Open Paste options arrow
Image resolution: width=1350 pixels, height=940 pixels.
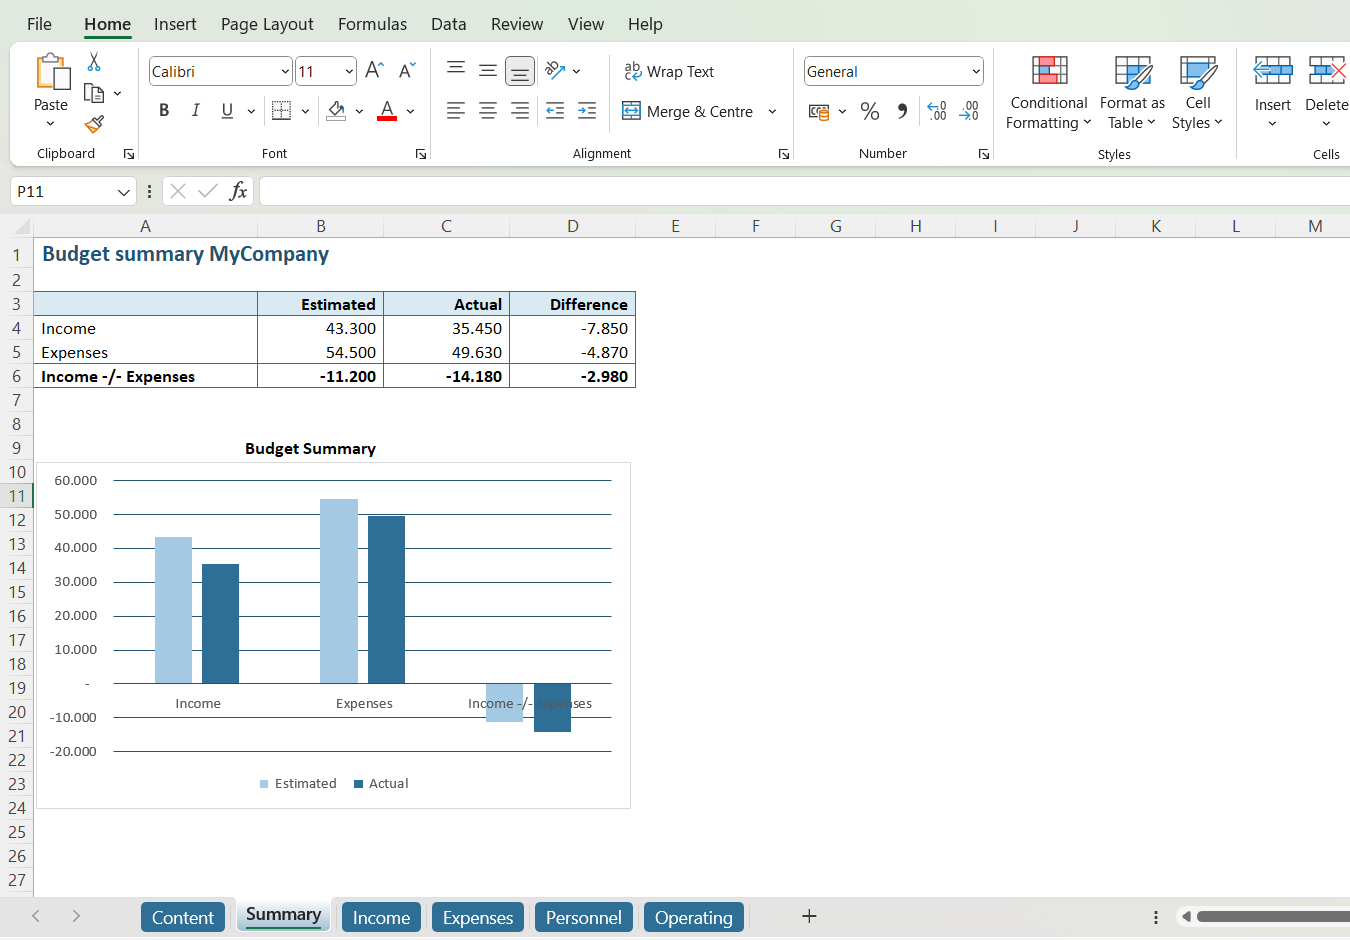[51, 124]
